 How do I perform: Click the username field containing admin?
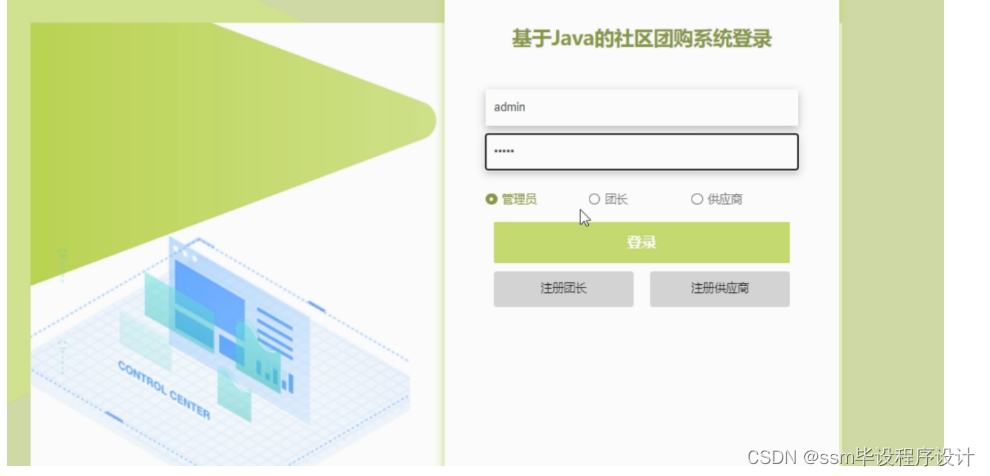coord(641,107)
